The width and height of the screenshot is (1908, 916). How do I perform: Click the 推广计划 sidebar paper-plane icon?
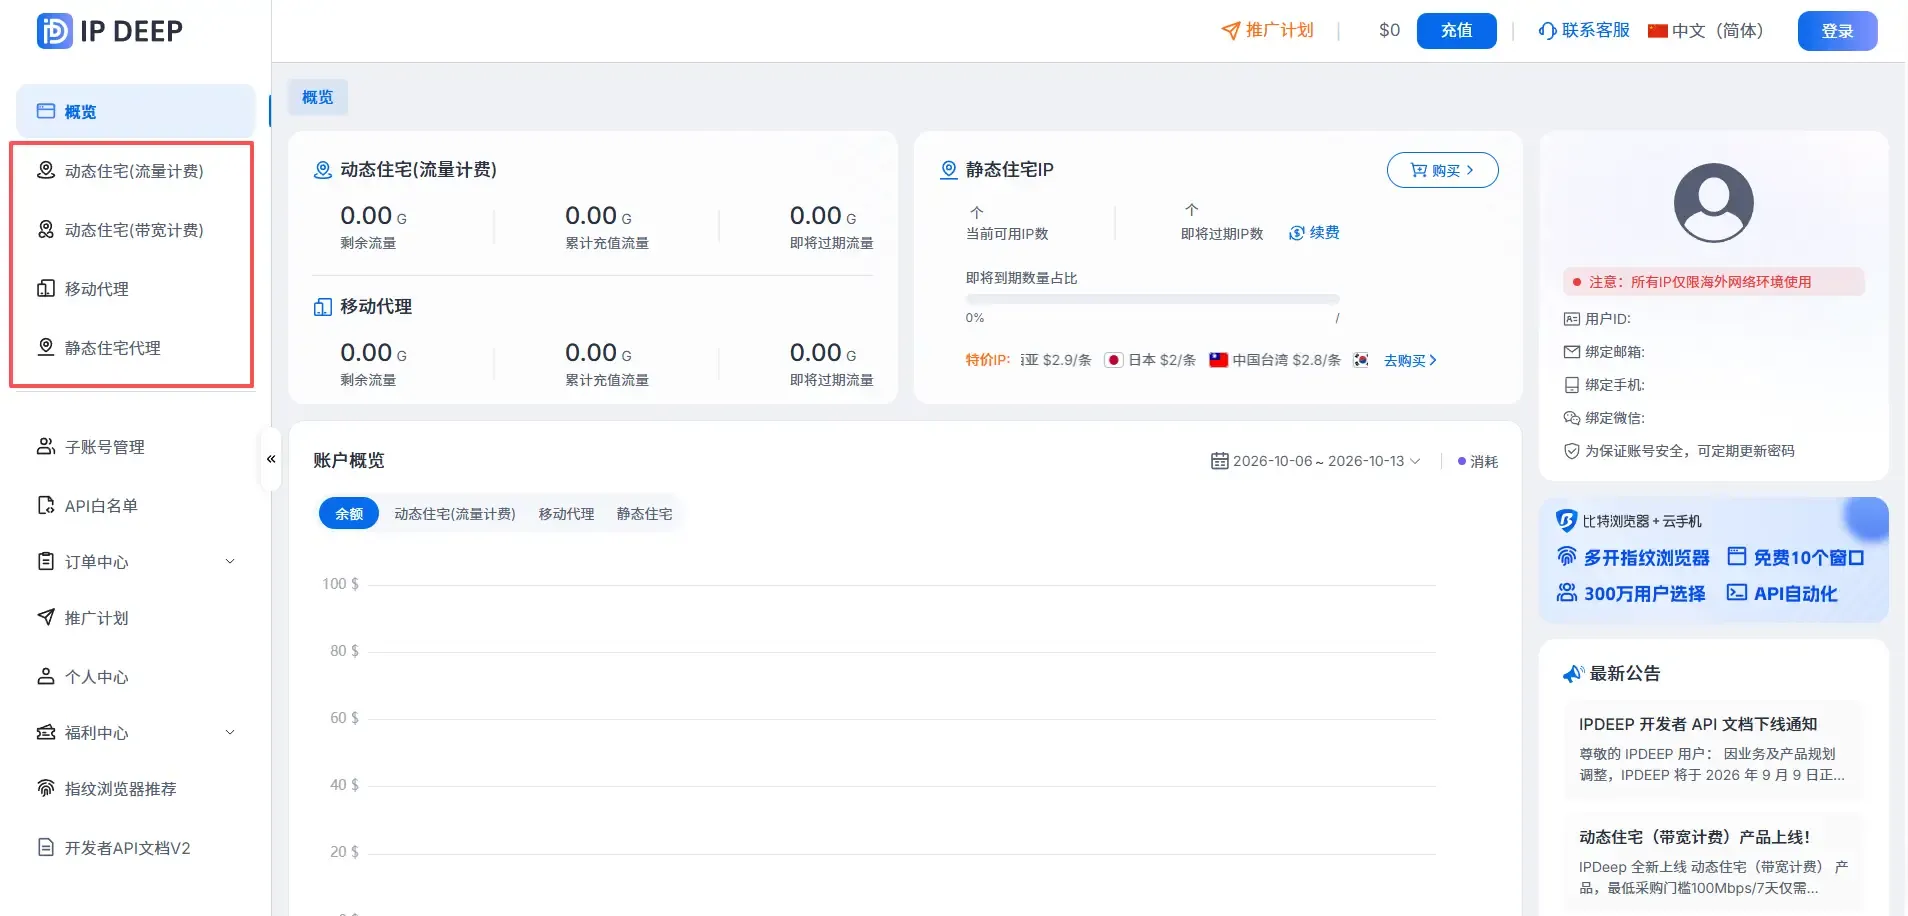[46, 617]
